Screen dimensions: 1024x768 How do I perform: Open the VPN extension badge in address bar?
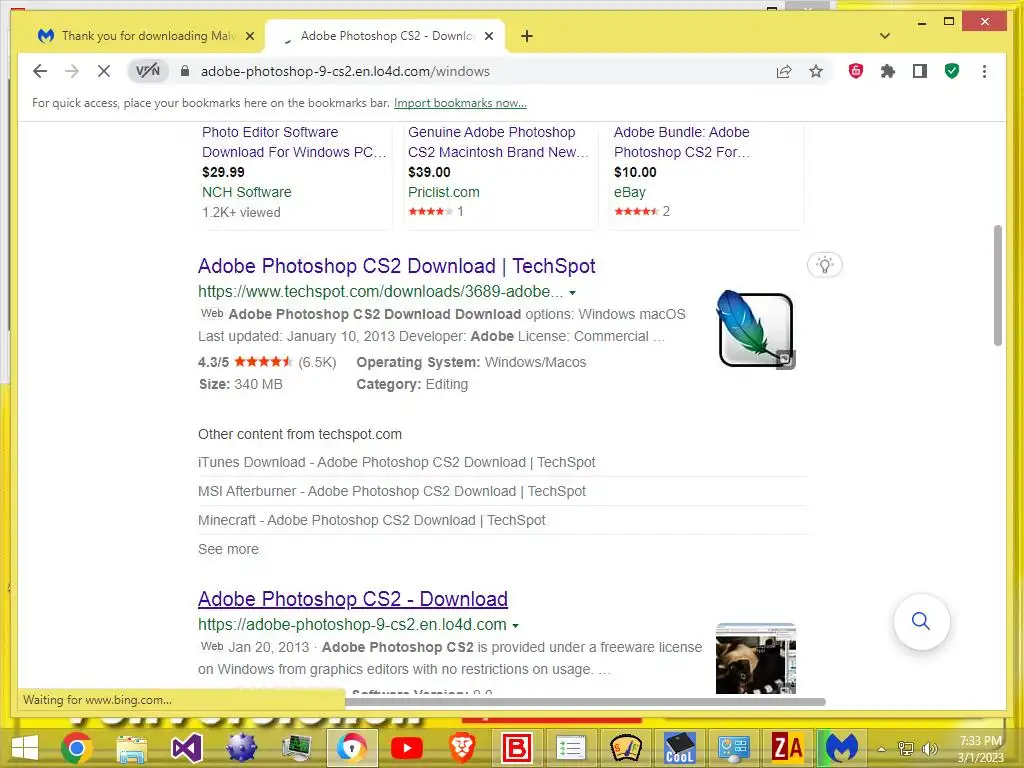pos(148,71)
